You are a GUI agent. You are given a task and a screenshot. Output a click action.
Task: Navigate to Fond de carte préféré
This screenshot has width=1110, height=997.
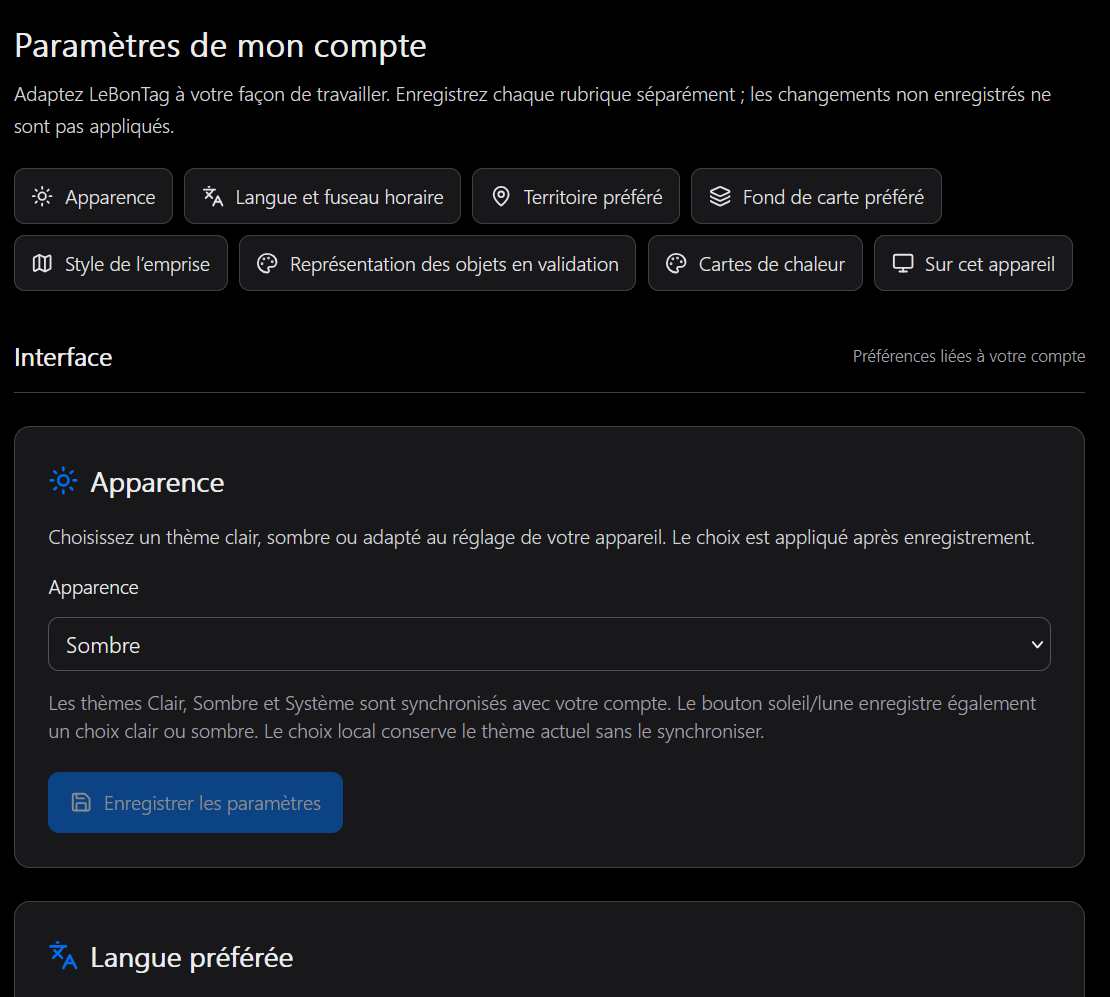click(816, 196)
